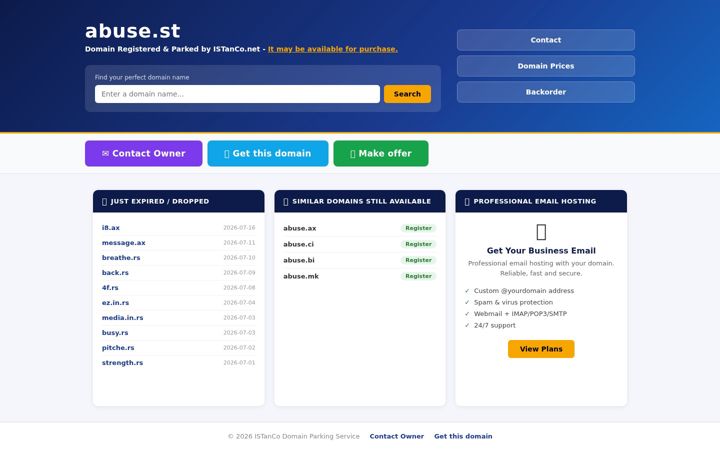Register the abuse.ax domain
The height and width of the screenshot is (450, 720).
click(x=418, y=228)
